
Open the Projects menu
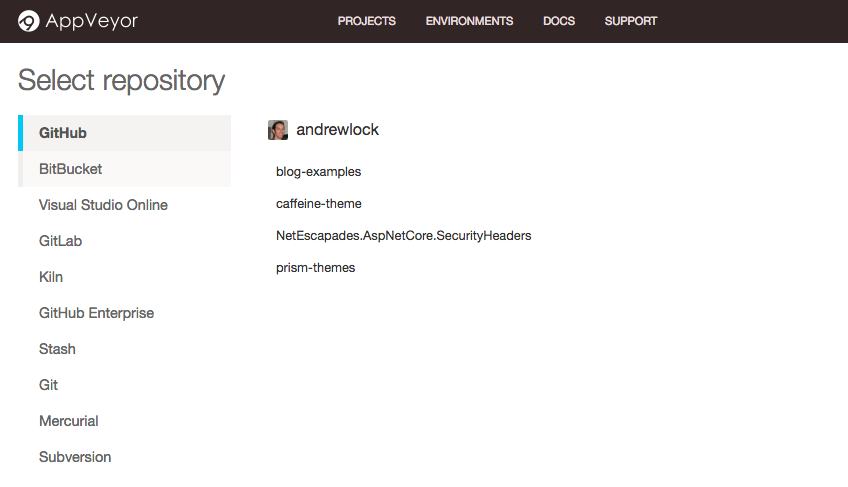pyautogui.click(x=367, y=21)
